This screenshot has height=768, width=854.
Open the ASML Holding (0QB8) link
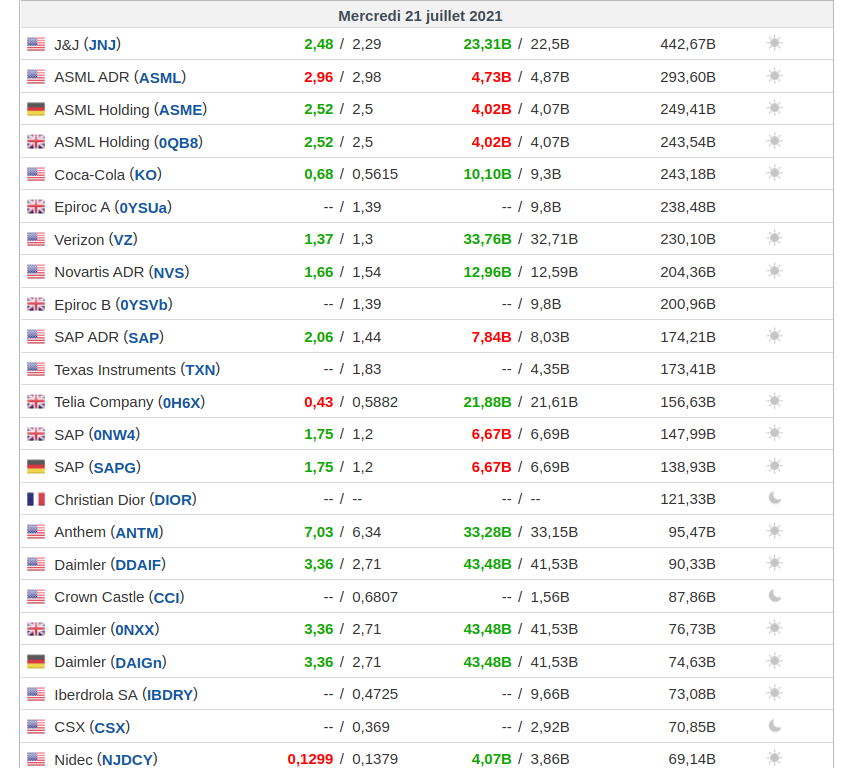click(x=178, y=142)
